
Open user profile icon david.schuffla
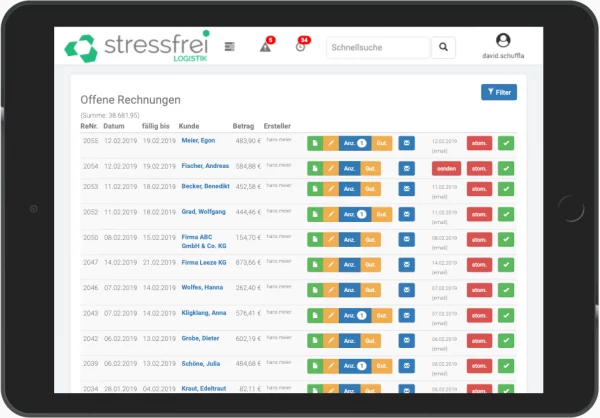coord(503,40)
